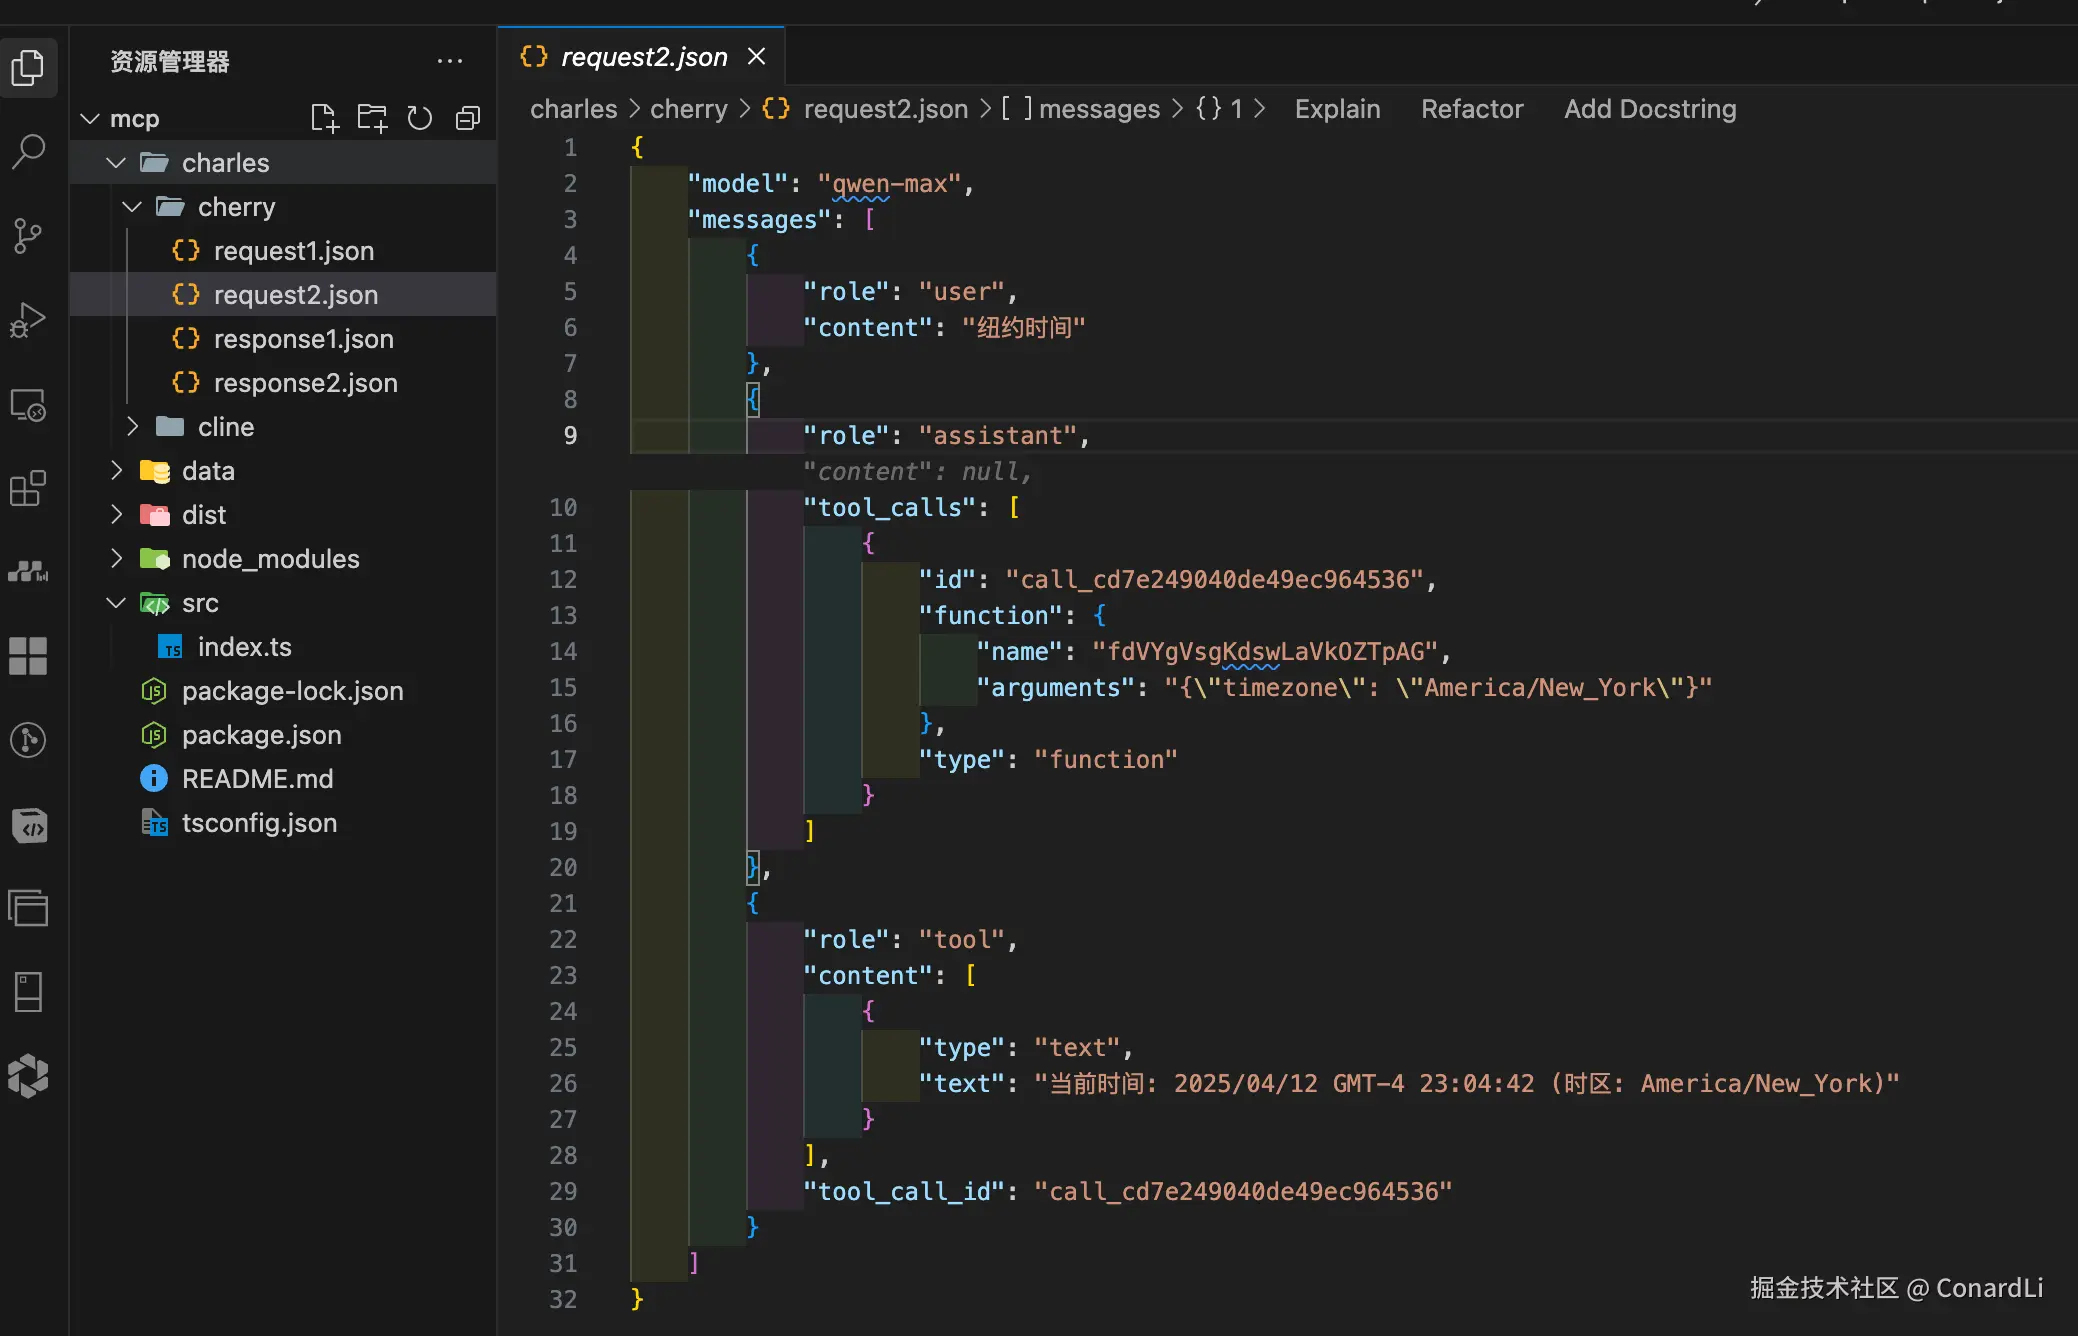Switch to the request2.json editor tab

pos(642,57)
